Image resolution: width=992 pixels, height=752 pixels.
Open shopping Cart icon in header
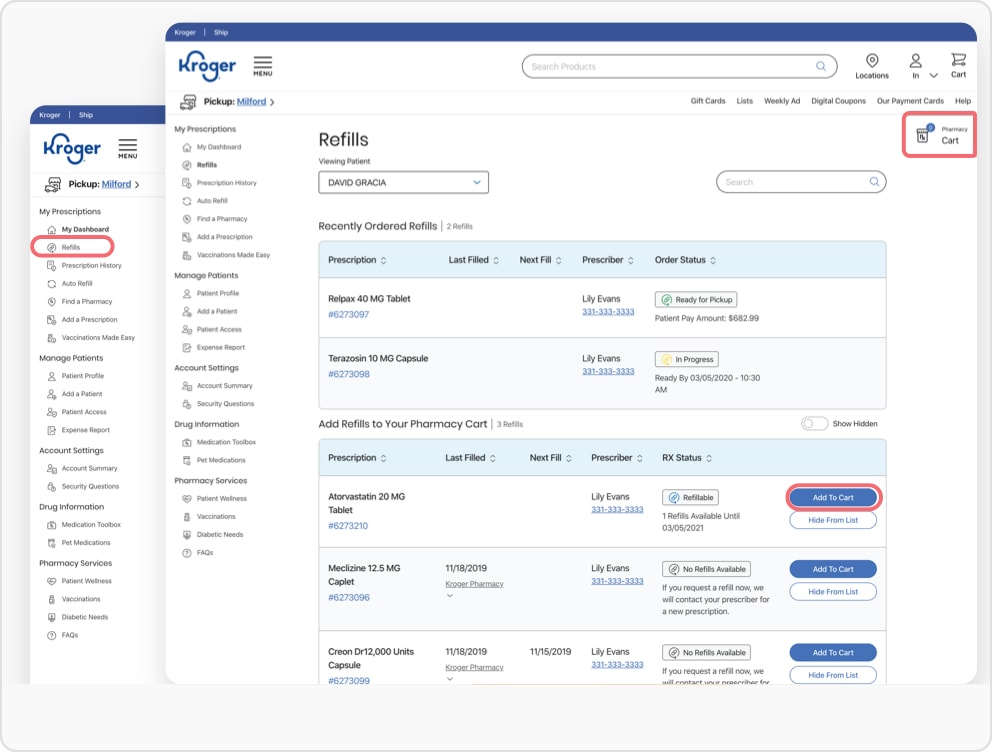958,60
